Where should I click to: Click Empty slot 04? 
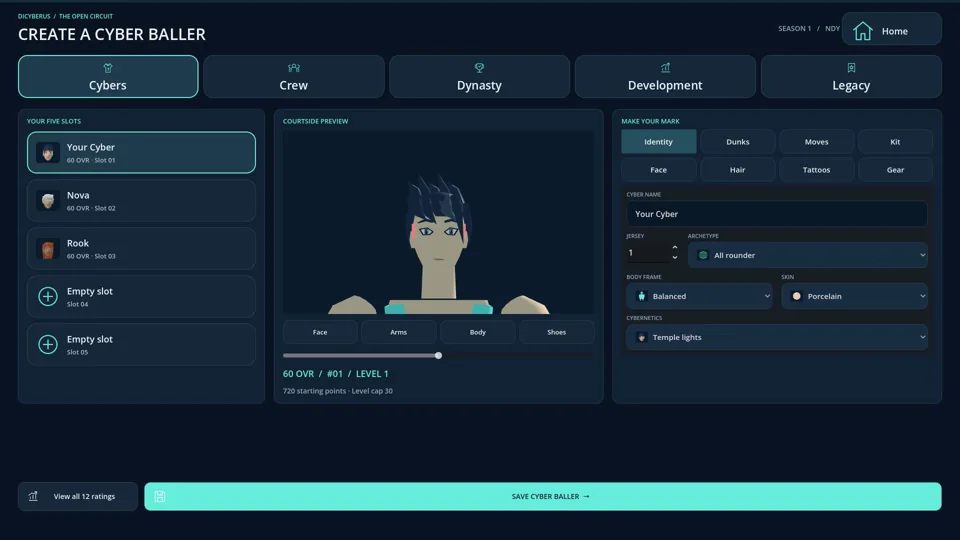tap(141, 296)
